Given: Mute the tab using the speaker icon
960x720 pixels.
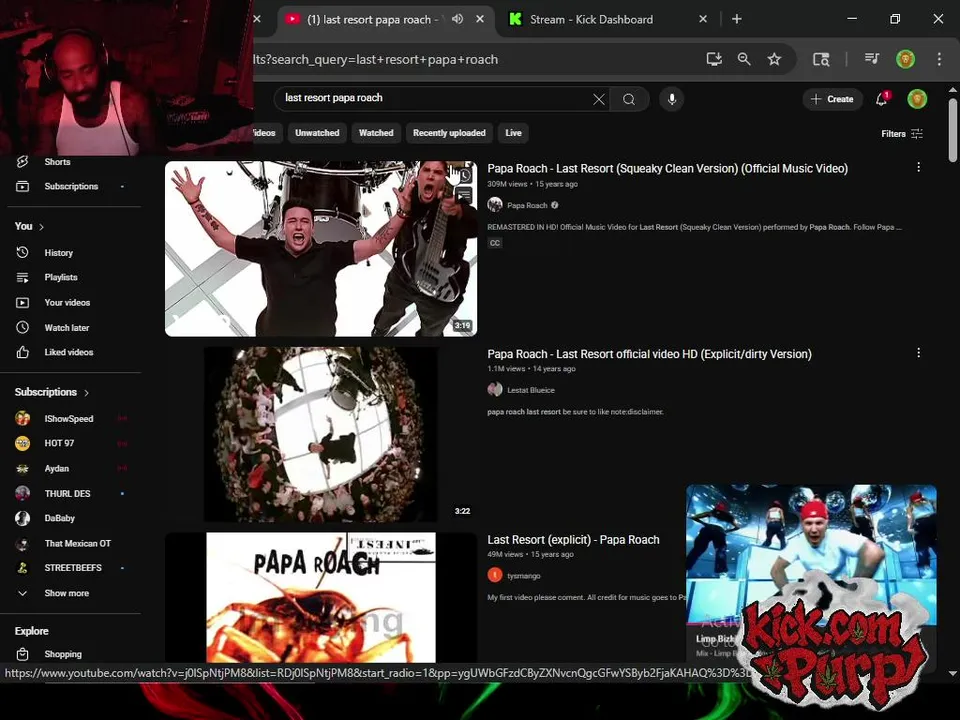Looking at the screenshot, I should [457, 19].
